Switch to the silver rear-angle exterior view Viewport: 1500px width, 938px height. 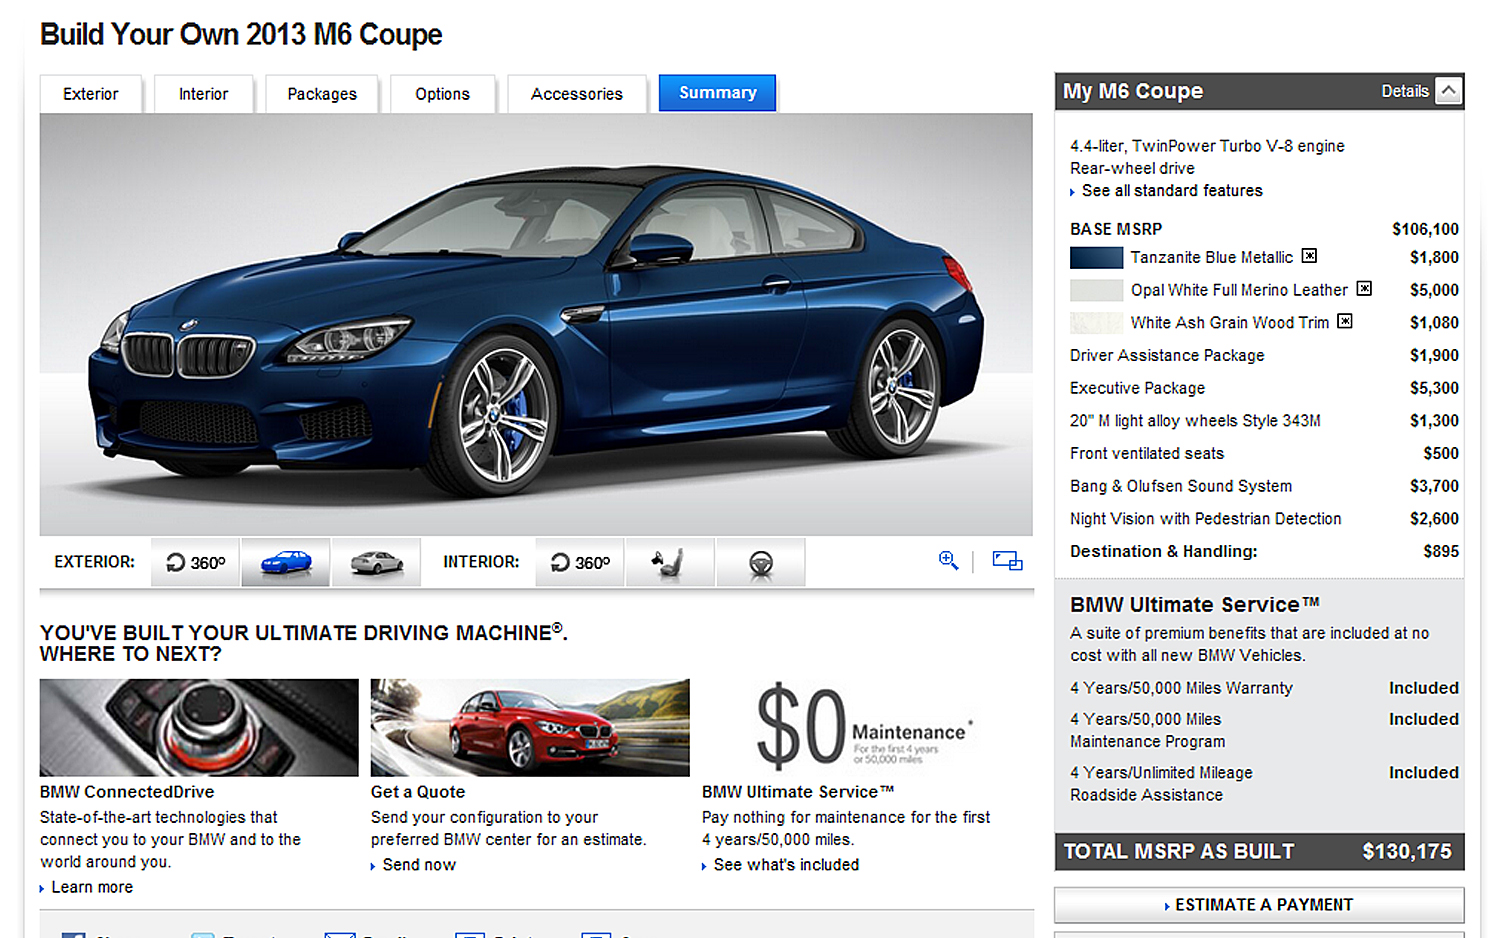[376, 562]
